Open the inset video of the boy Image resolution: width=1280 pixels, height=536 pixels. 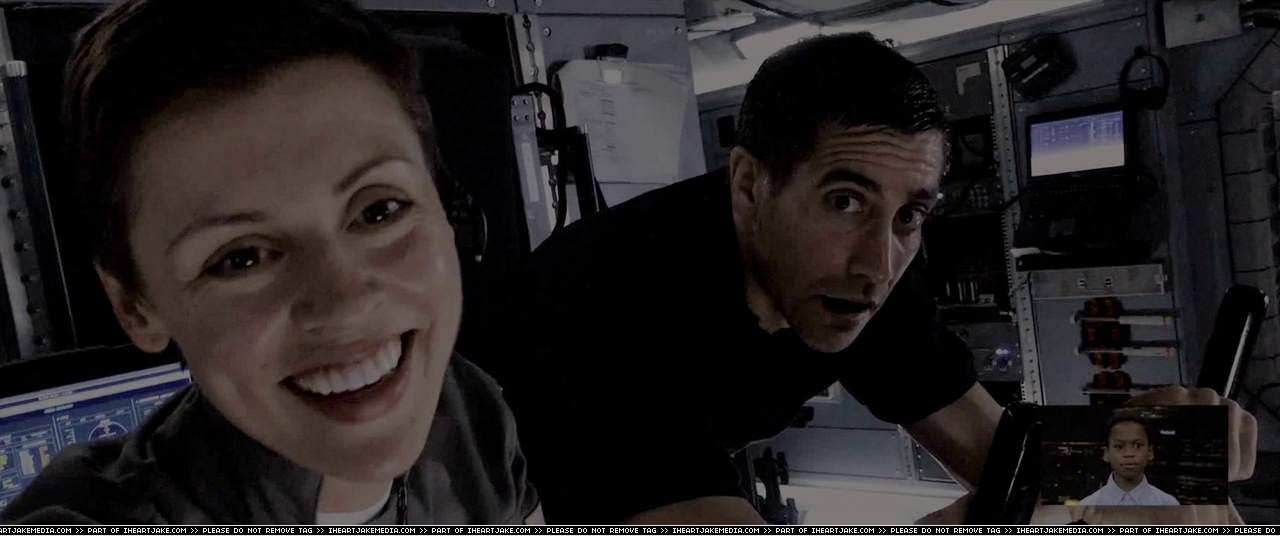(1133, 455)
